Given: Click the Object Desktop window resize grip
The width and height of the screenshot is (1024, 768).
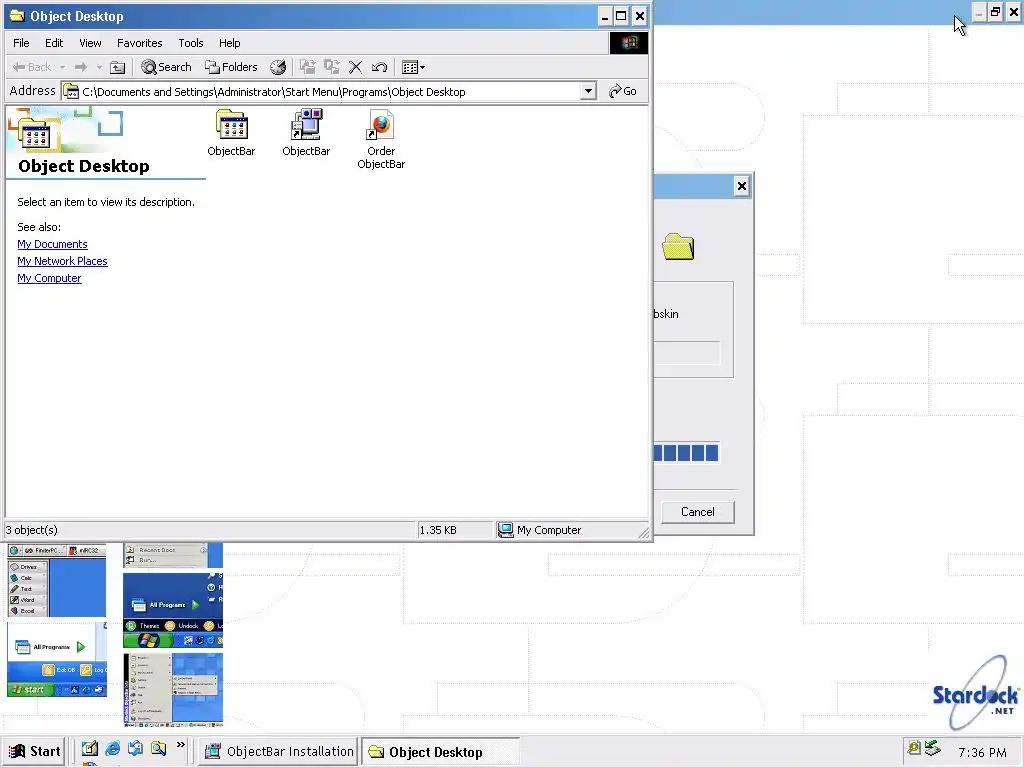Looking at the screenshot, I should point(644,533).
